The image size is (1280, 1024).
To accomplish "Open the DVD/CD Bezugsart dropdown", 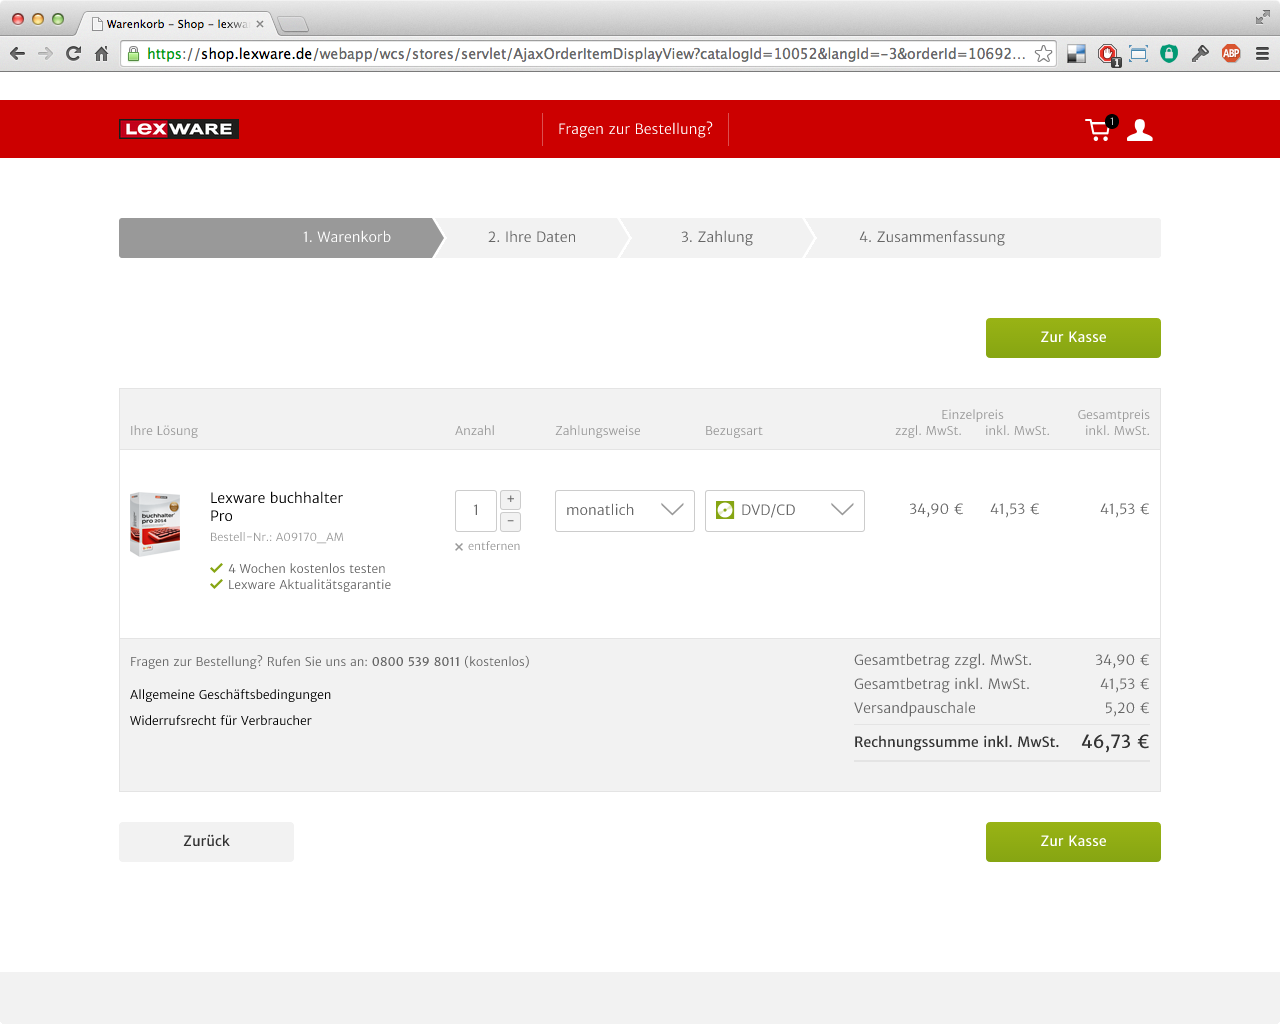I will tap(785, 511).
